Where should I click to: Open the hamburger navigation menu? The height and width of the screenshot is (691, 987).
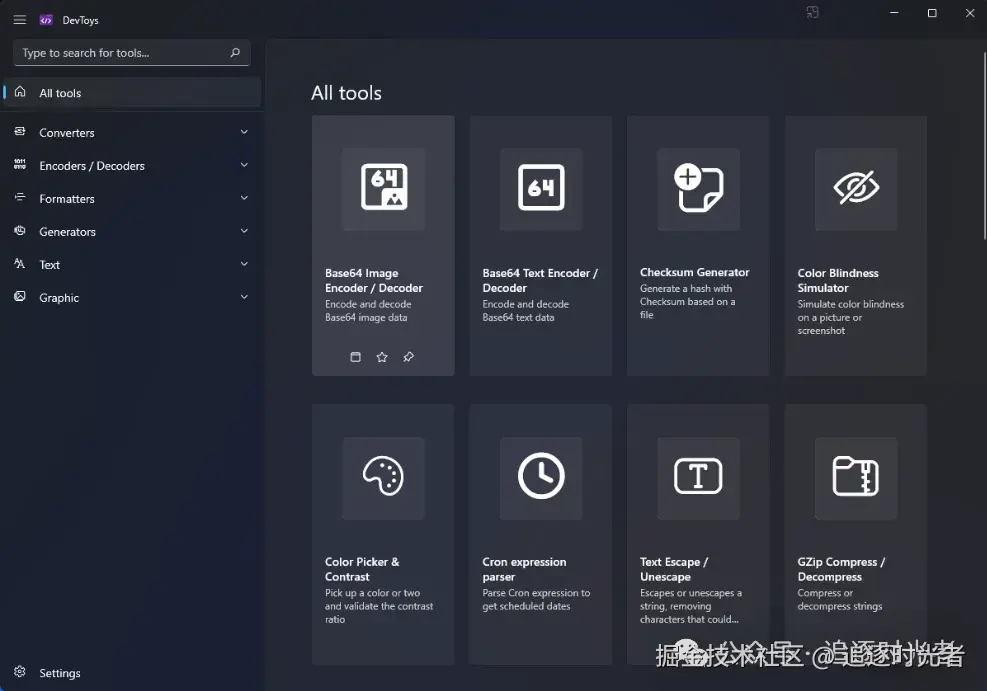click(x=20, y=20)
